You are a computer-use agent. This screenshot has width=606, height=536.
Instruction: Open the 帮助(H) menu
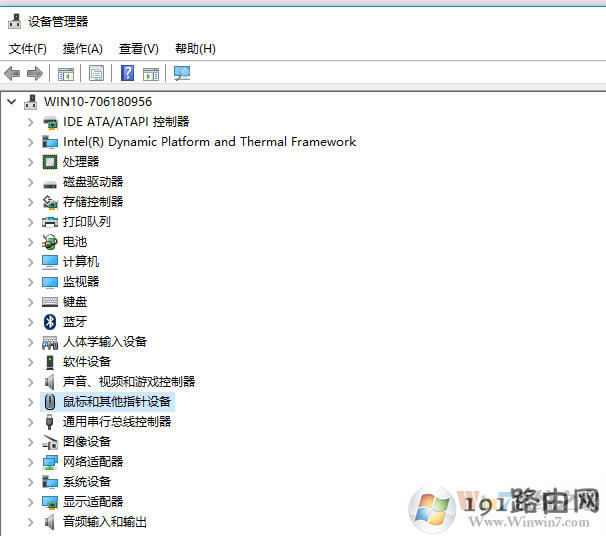(x=195, y=49)
